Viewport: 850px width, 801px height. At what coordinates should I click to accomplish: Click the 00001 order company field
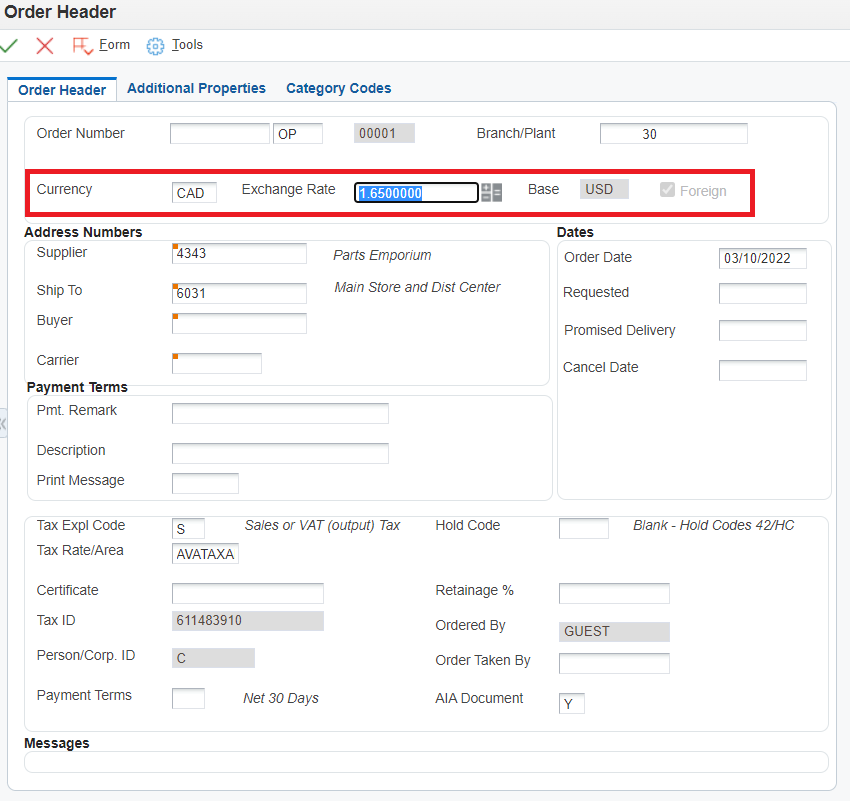coord(384,133)
